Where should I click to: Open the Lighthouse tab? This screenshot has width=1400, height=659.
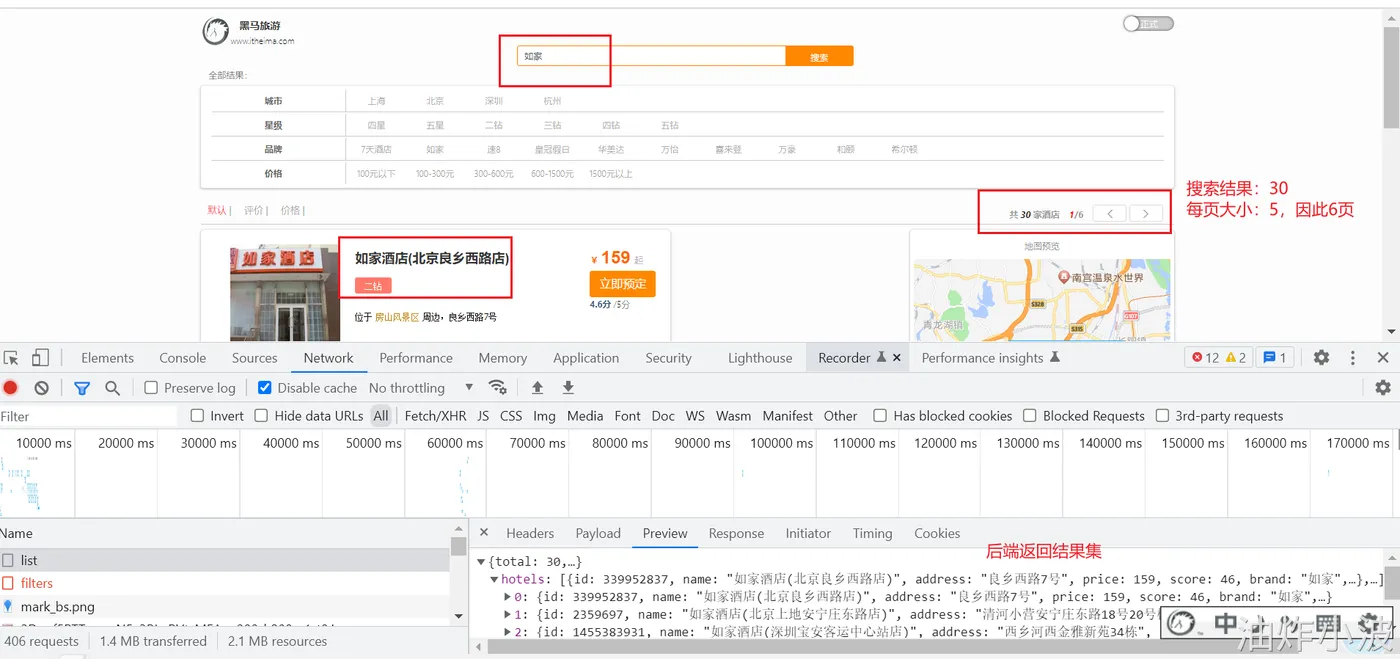[x=760, y=358]
